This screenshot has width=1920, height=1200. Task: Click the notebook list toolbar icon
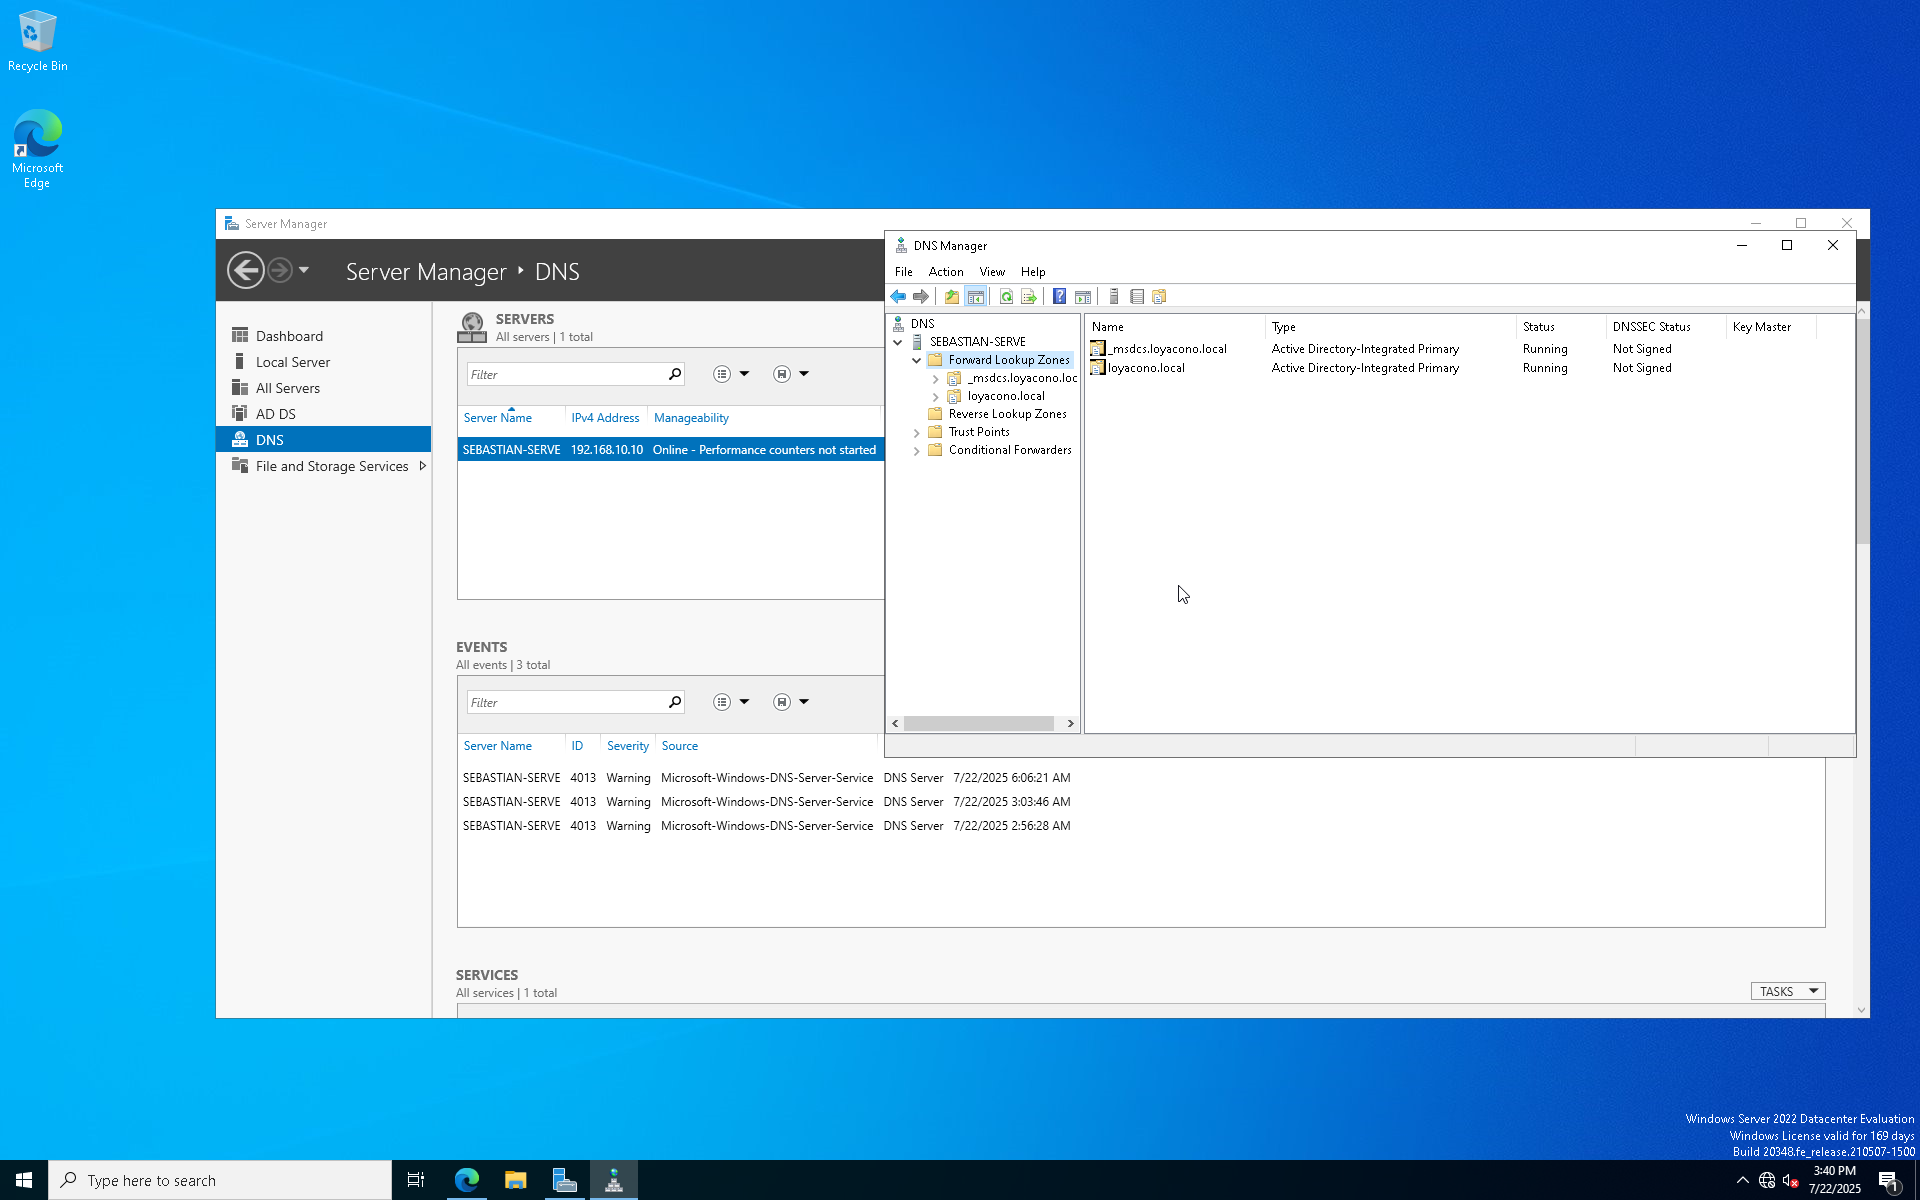1137,296
